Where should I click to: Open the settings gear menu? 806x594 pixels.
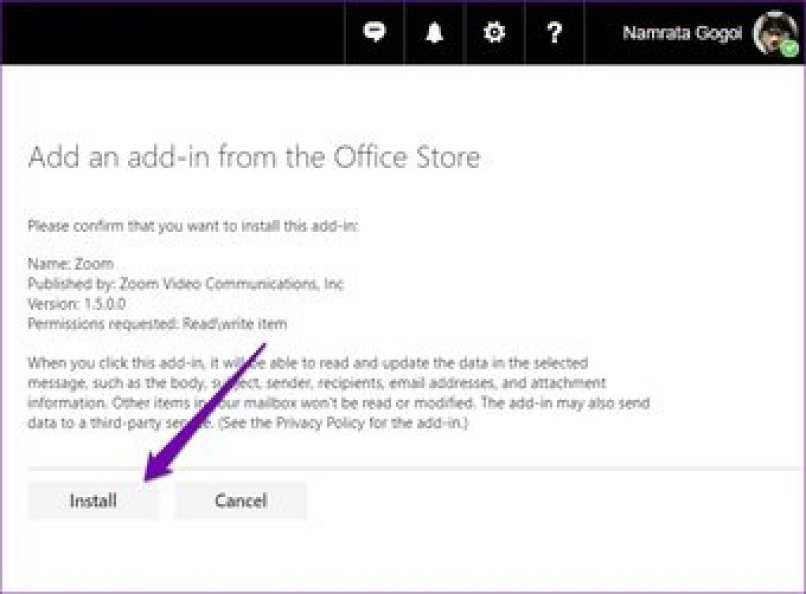(494, 33)
